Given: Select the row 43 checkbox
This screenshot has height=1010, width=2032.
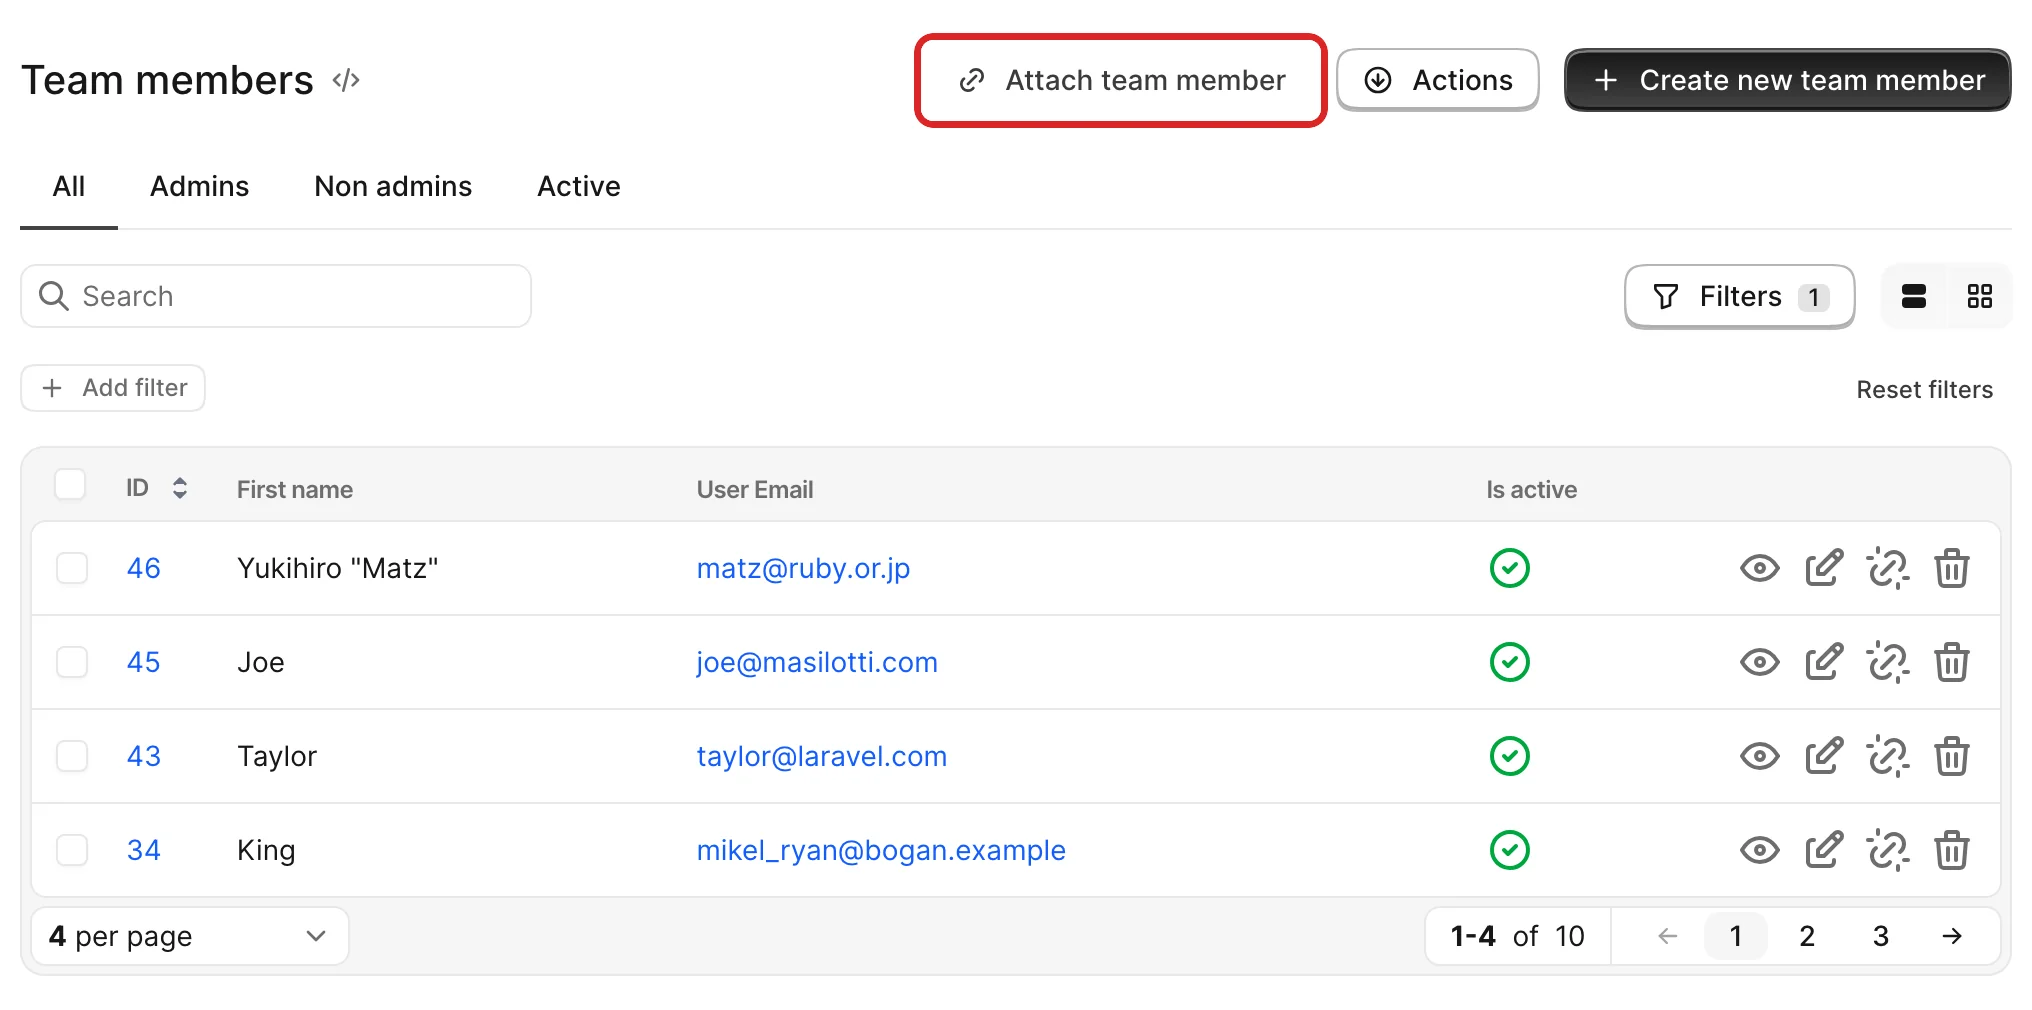Looking at the screenshot, I should tap(72, 756).
